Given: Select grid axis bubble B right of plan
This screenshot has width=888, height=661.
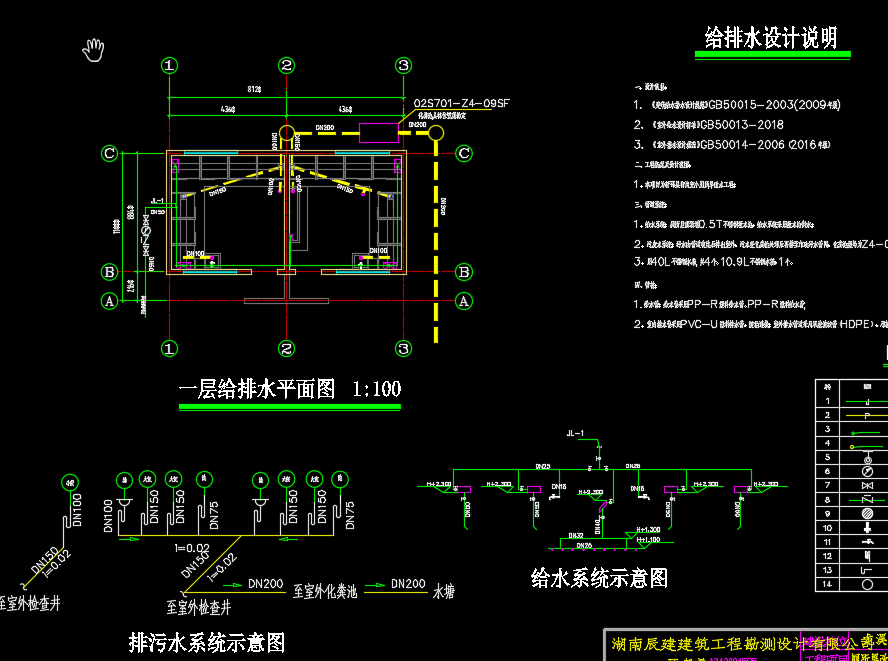Looking at the screenshot, I should click(464, 272).
